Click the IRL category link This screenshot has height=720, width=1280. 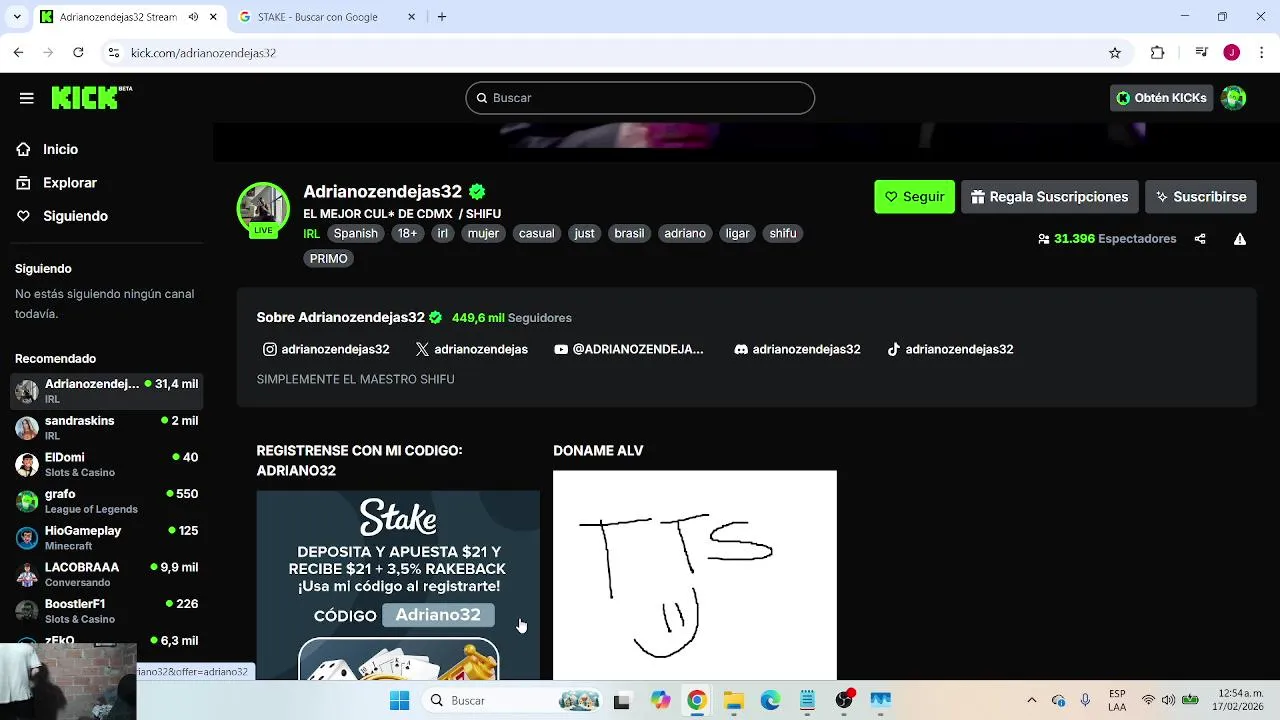pyautogui.click(x=311, y=233)
